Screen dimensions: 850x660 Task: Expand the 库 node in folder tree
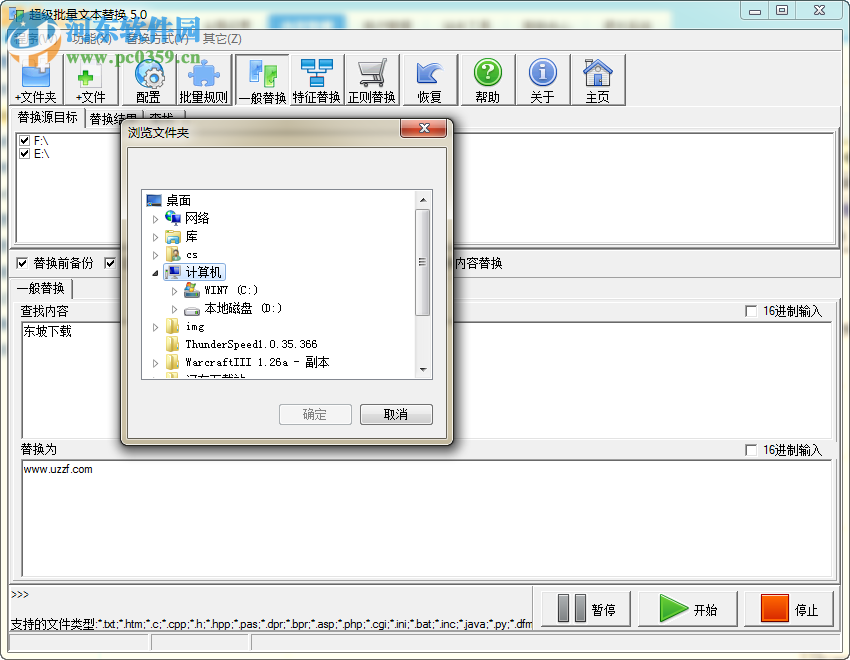[153, 236]
